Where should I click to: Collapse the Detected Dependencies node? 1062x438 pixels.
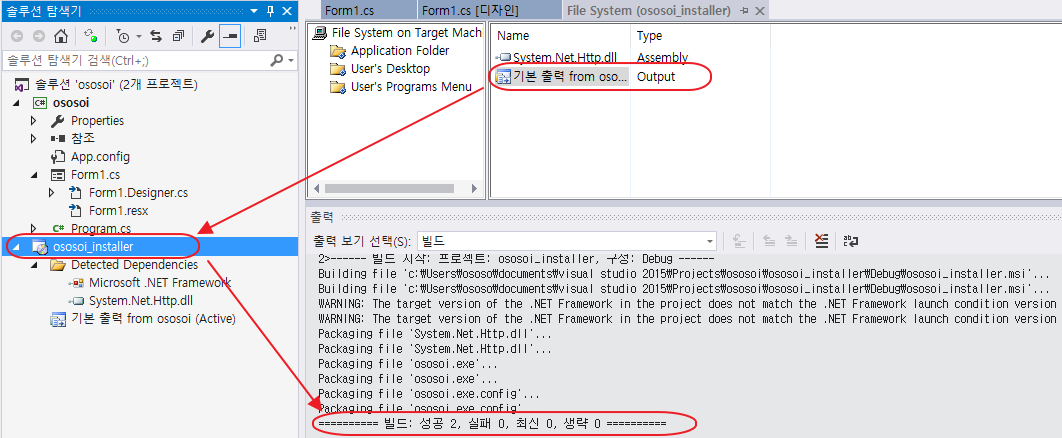tap(34, 265)
